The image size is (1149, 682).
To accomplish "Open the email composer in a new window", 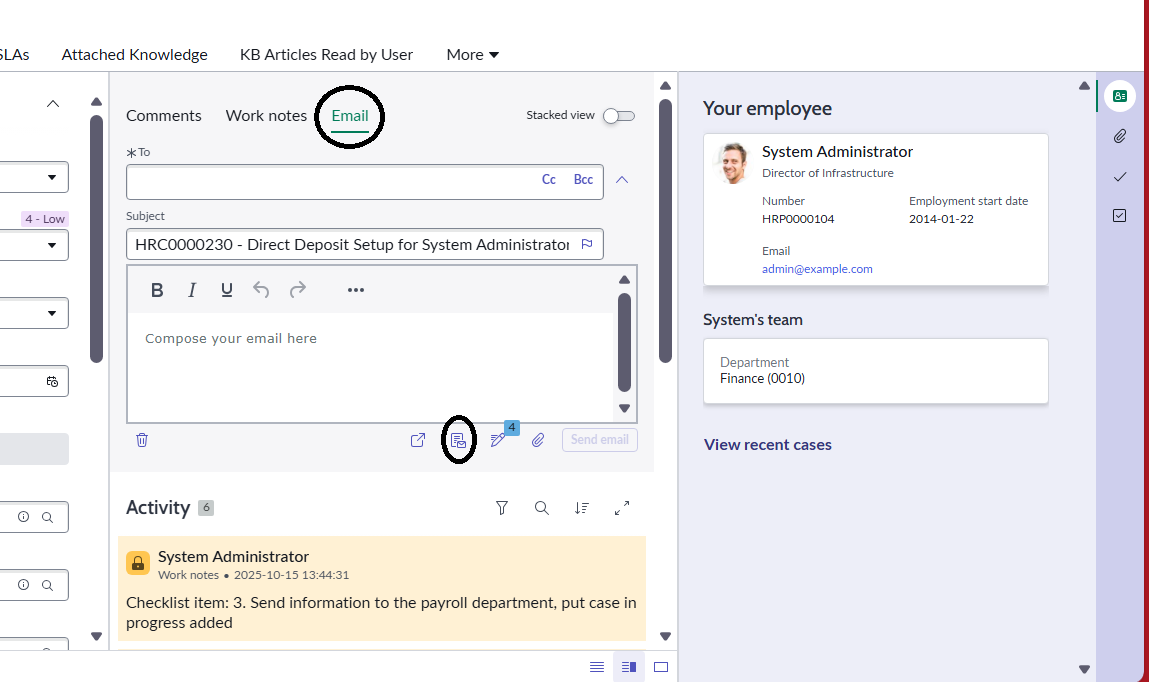I will 418,440.
